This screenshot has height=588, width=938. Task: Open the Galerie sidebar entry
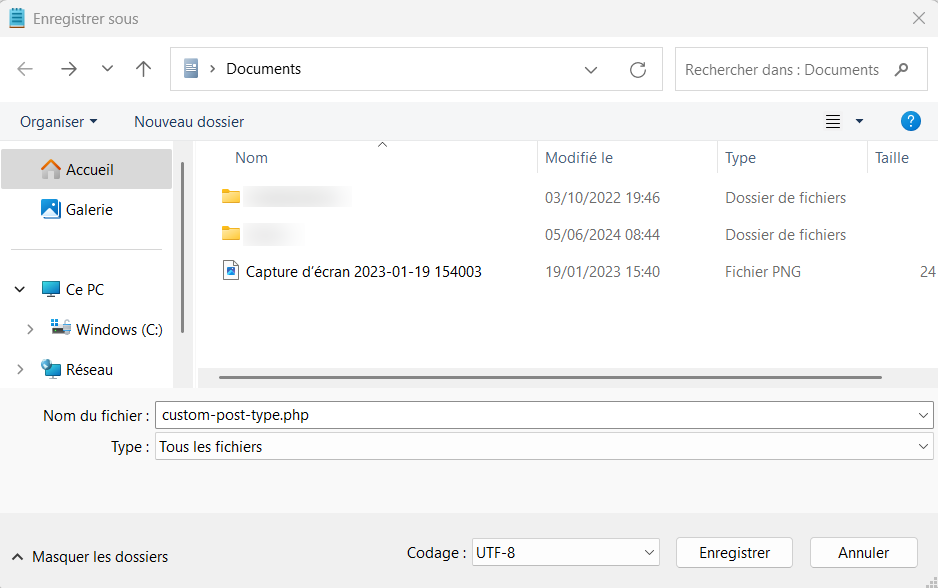point(86,209)
